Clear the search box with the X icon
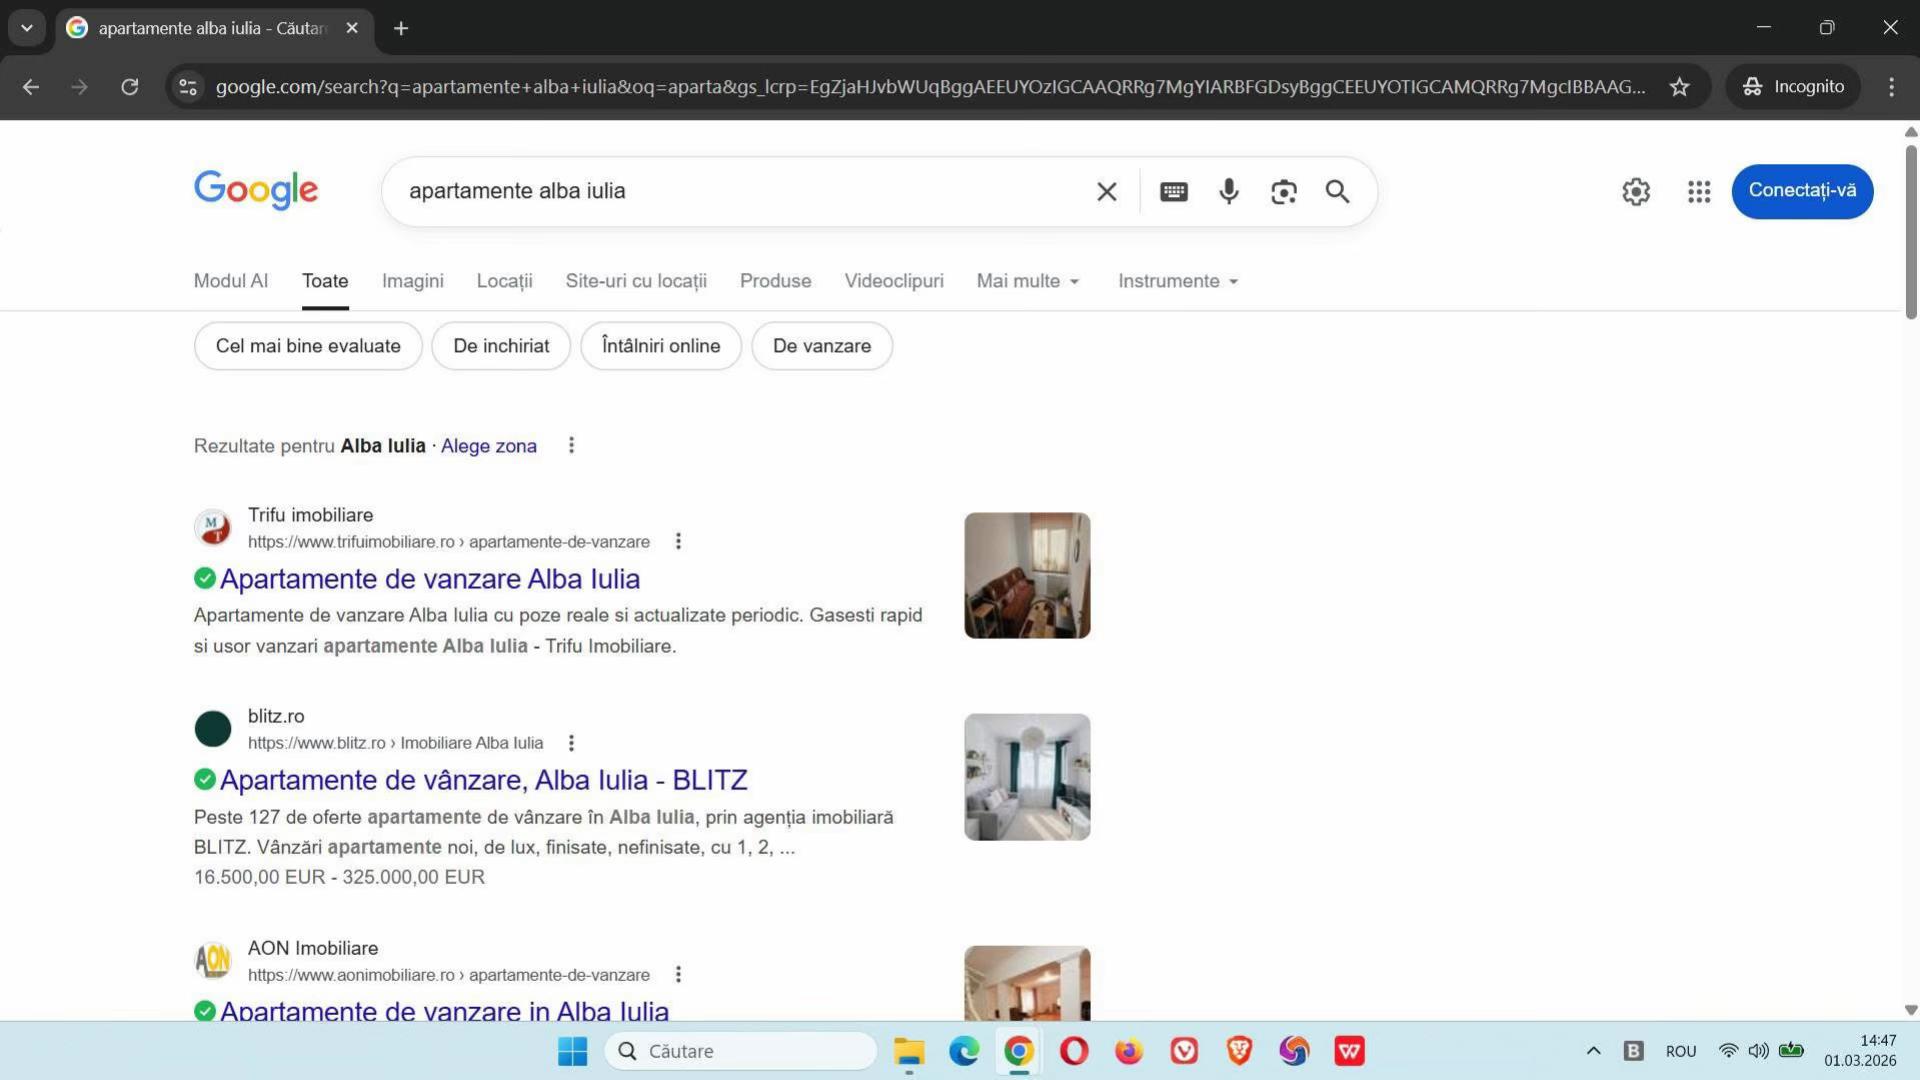Viewport: 1920px width, 1080px height. (1106, 191)
